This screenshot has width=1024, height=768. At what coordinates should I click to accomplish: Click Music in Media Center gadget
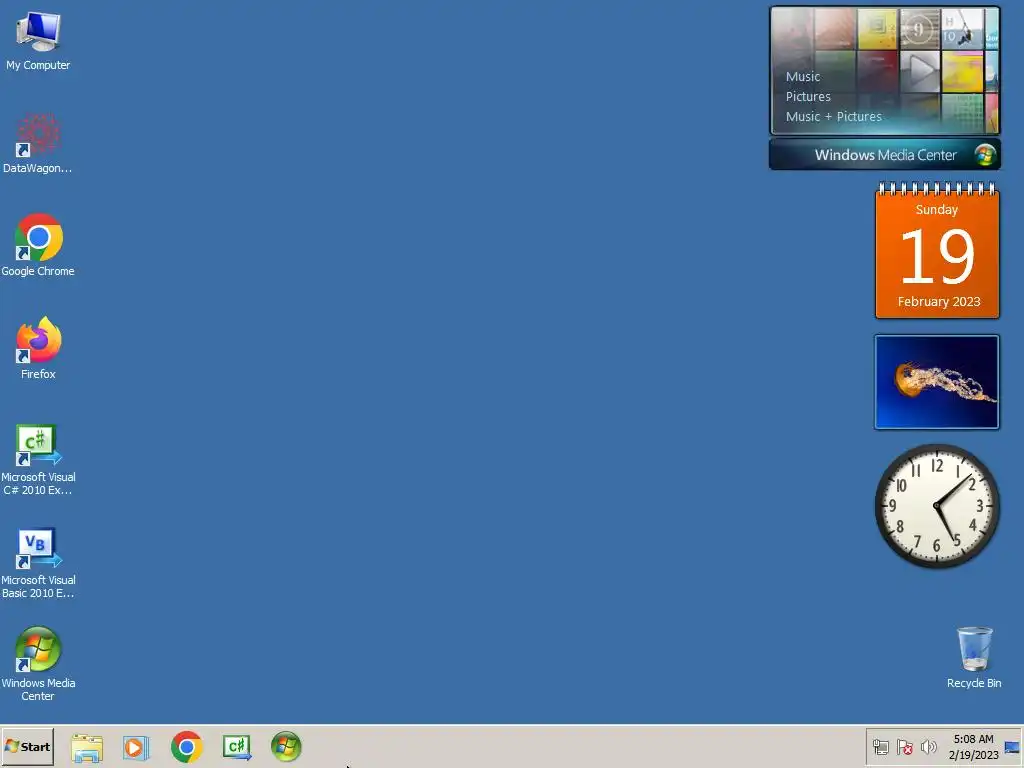803,76
